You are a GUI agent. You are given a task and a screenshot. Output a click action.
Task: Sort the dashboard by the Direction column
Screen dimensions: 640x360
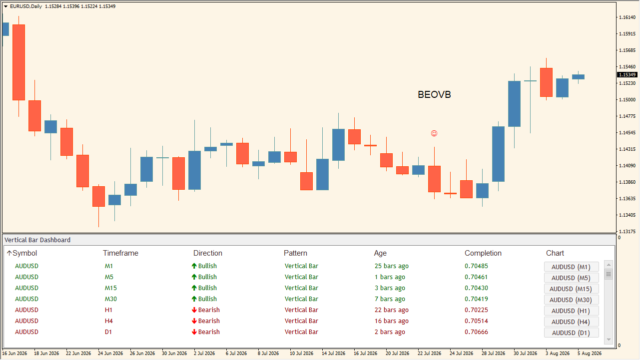tap(208, 253)
